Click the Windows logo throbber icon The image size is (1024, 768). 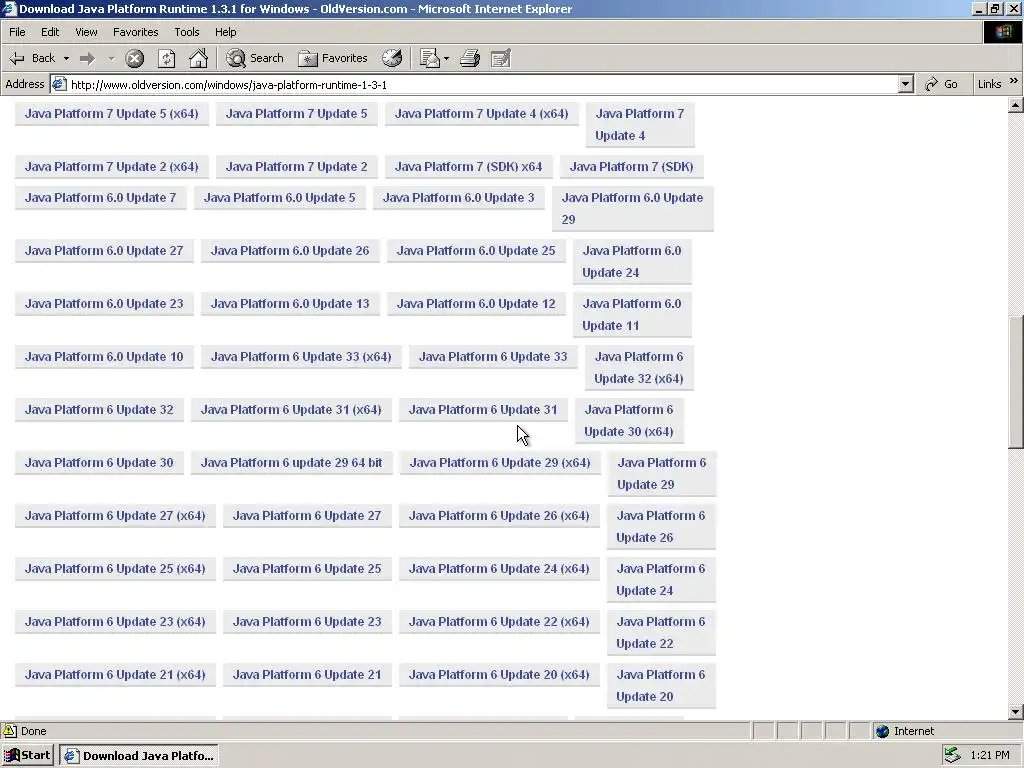(x=1002, y=32)
